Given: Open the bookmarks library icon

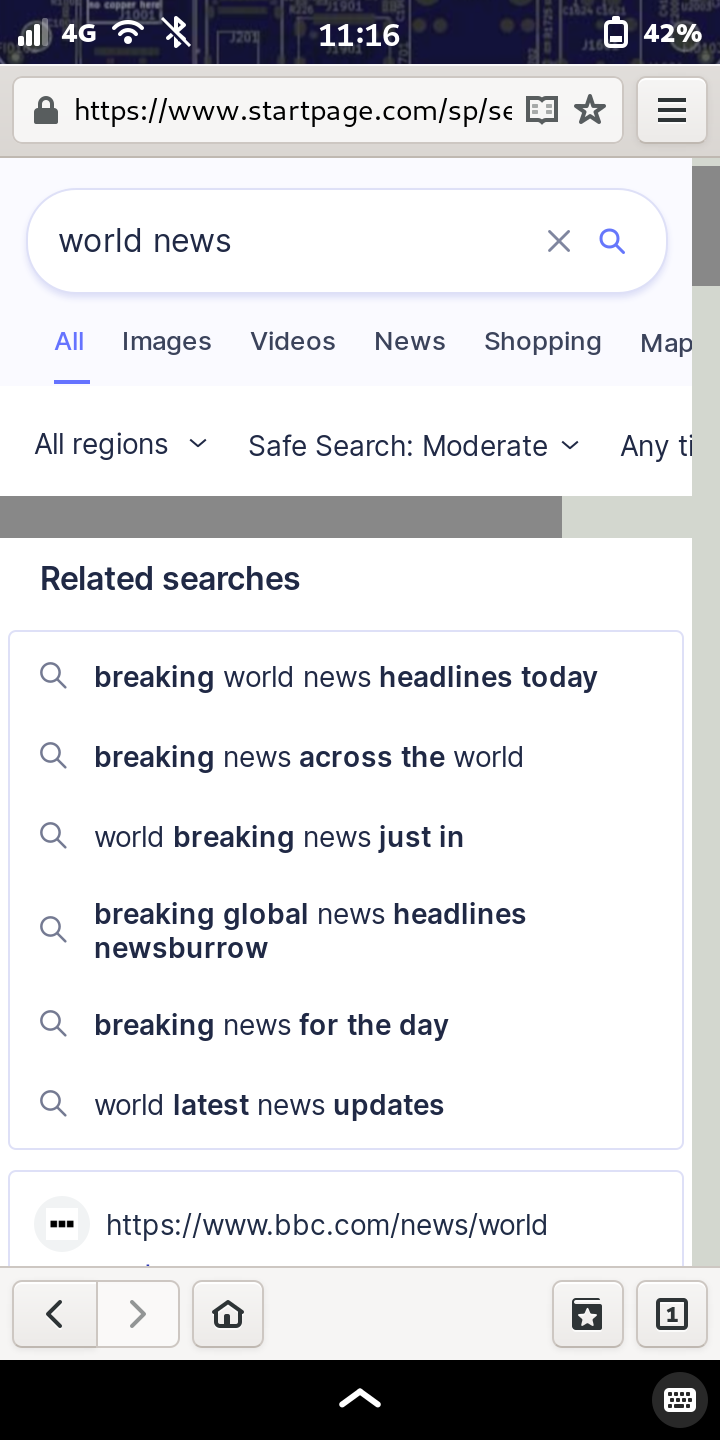Looking at the screenshot, I should (x=588, y=1314).
